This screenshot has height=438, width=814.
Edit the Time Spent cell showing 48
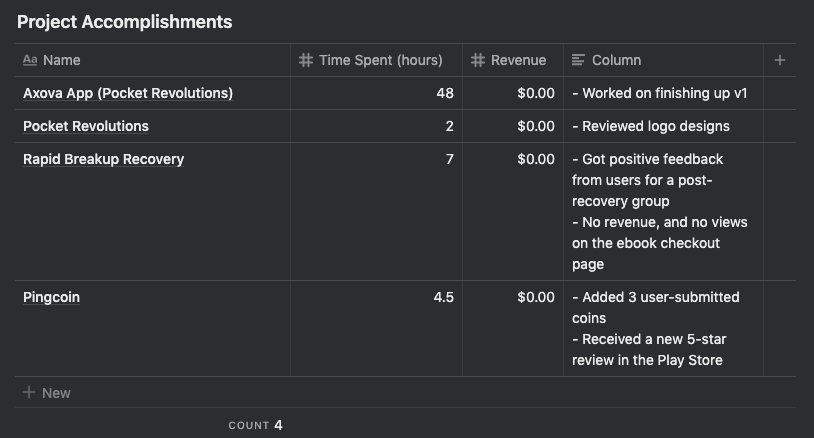tap(376, 93)
